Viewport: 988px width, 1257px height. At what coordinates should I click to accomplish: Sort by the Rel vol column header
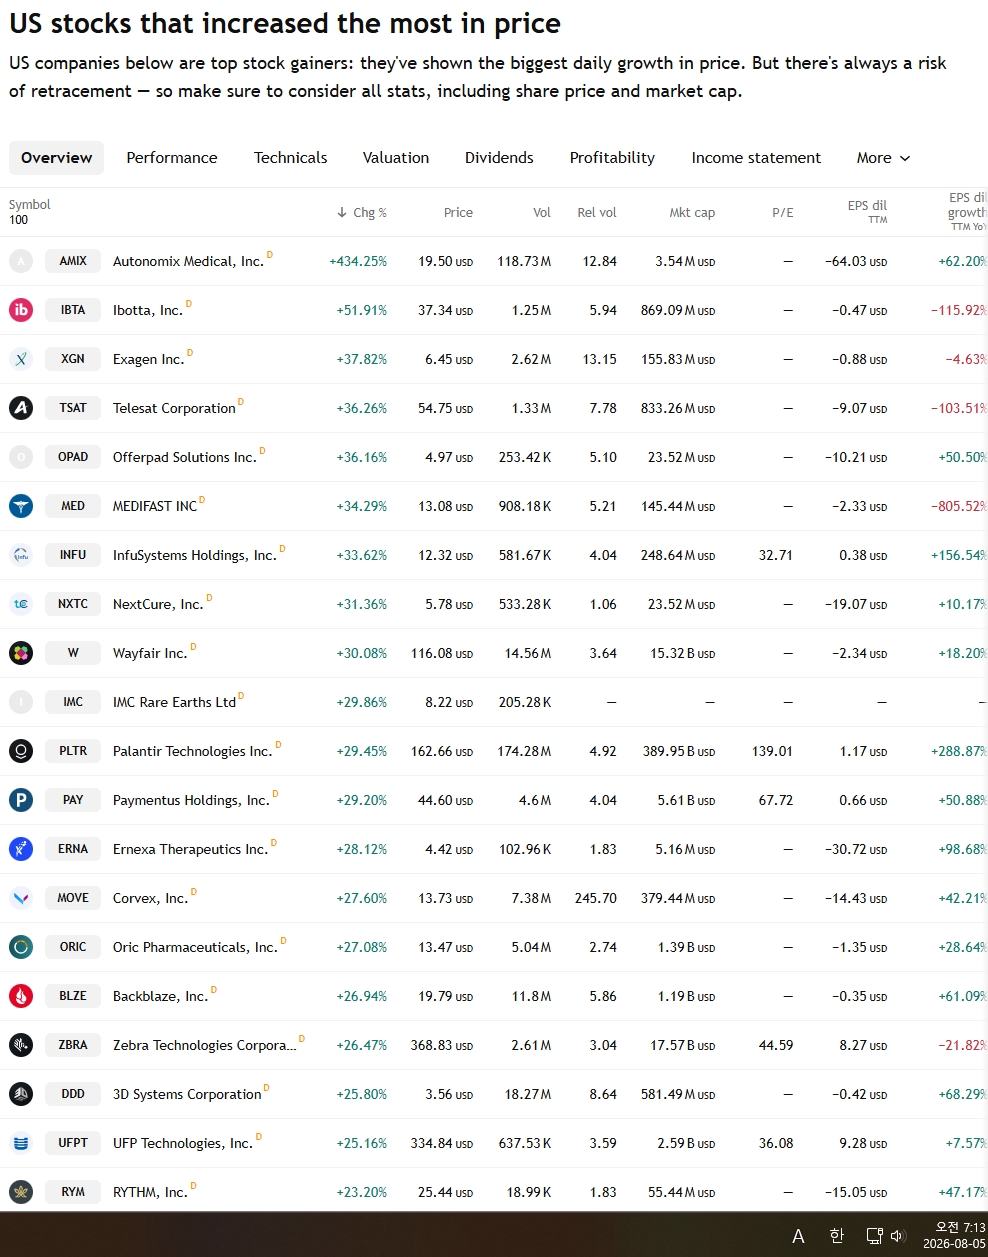tap(597, 213)
